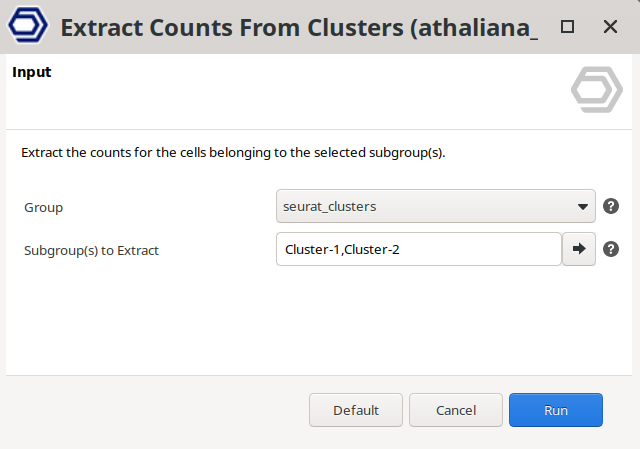Click the app logo in the title bar
The height and width of the screenshot is (449, 640).
[26, 27]
